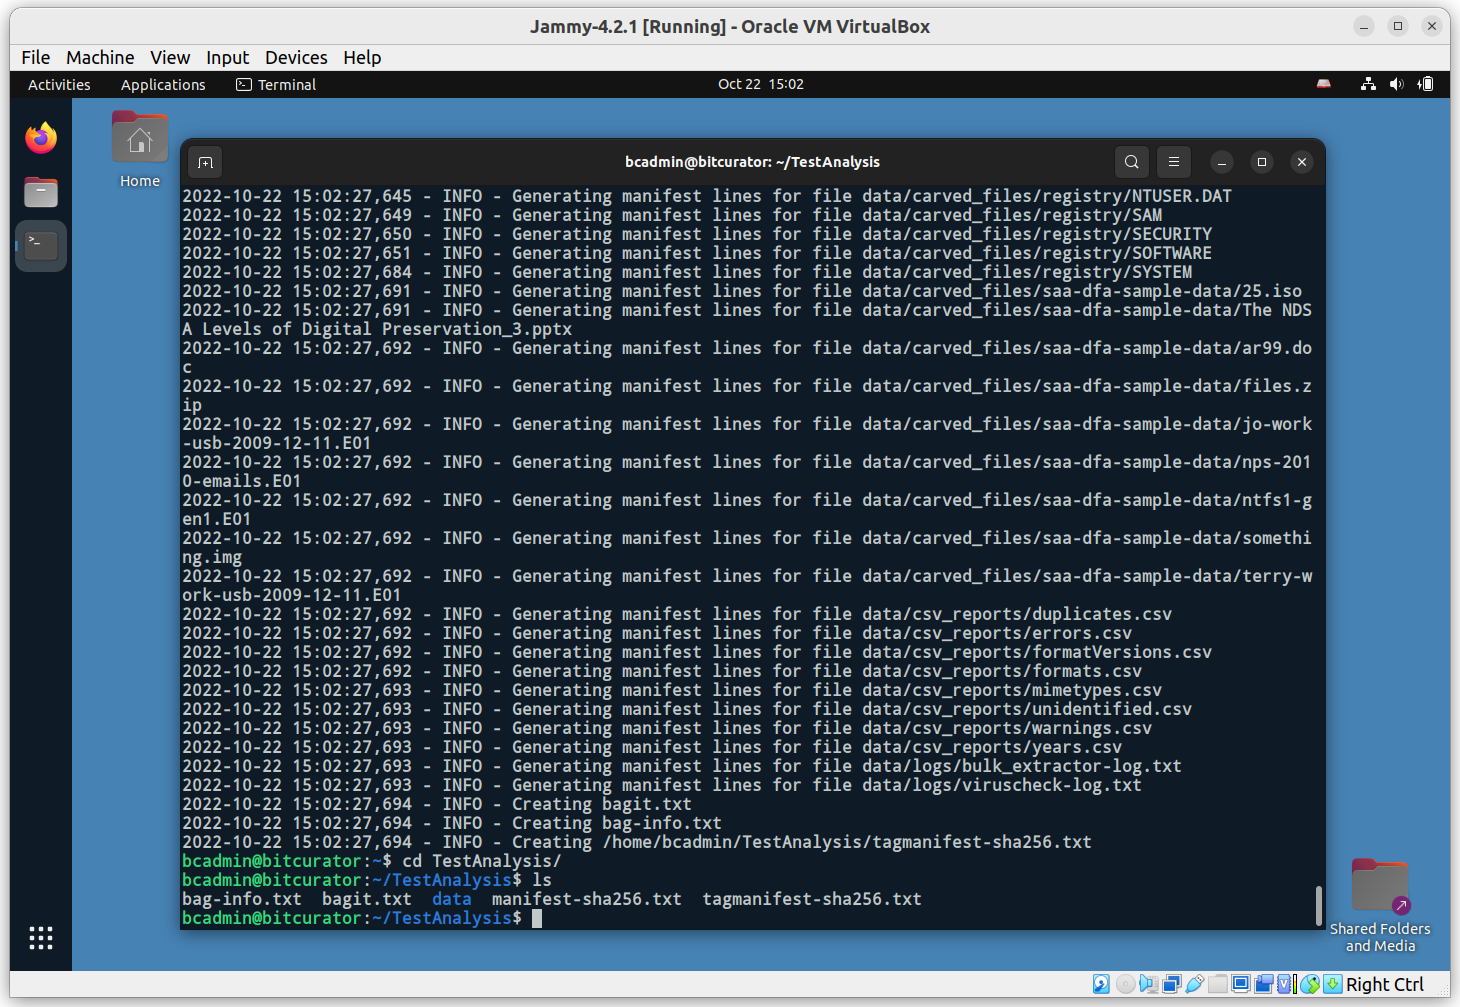Click the keyboard capture arrow icon
The height and width of the screenshot is (1007, 1460).
(x=1333, y=984)
